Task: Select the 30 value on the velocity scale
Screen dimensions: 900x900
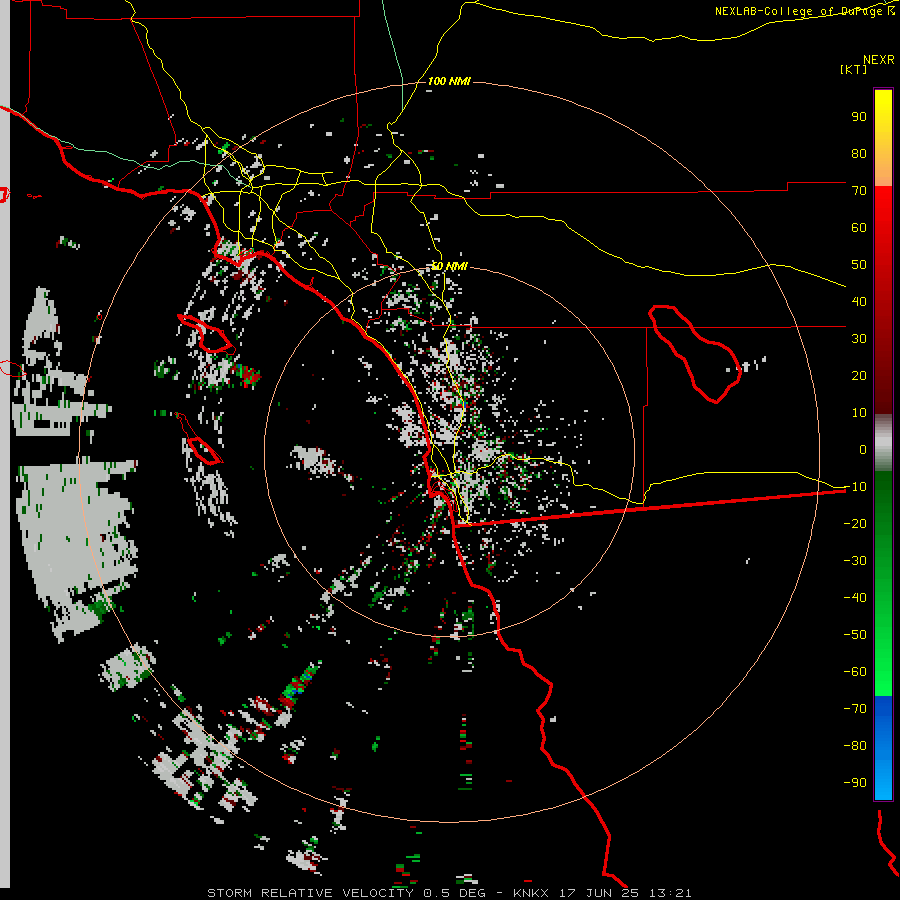Action: point(859,339)
